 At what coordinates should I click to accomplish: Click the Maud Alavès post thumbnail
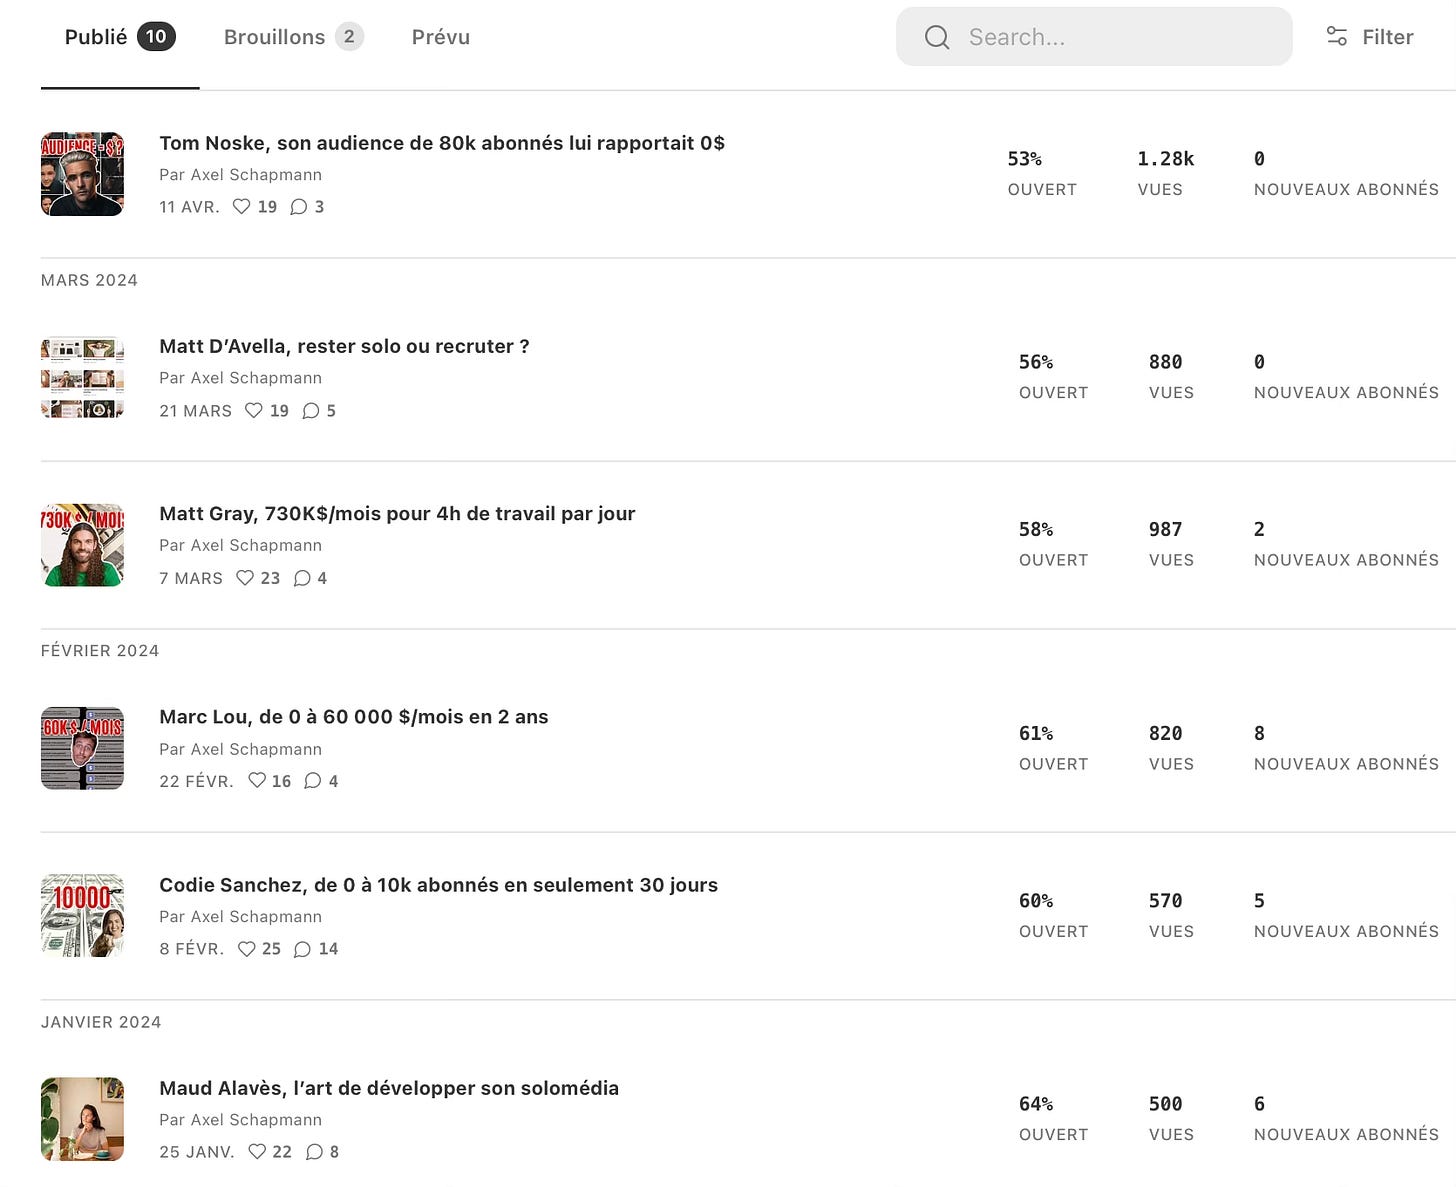(x=82, y=1119)
